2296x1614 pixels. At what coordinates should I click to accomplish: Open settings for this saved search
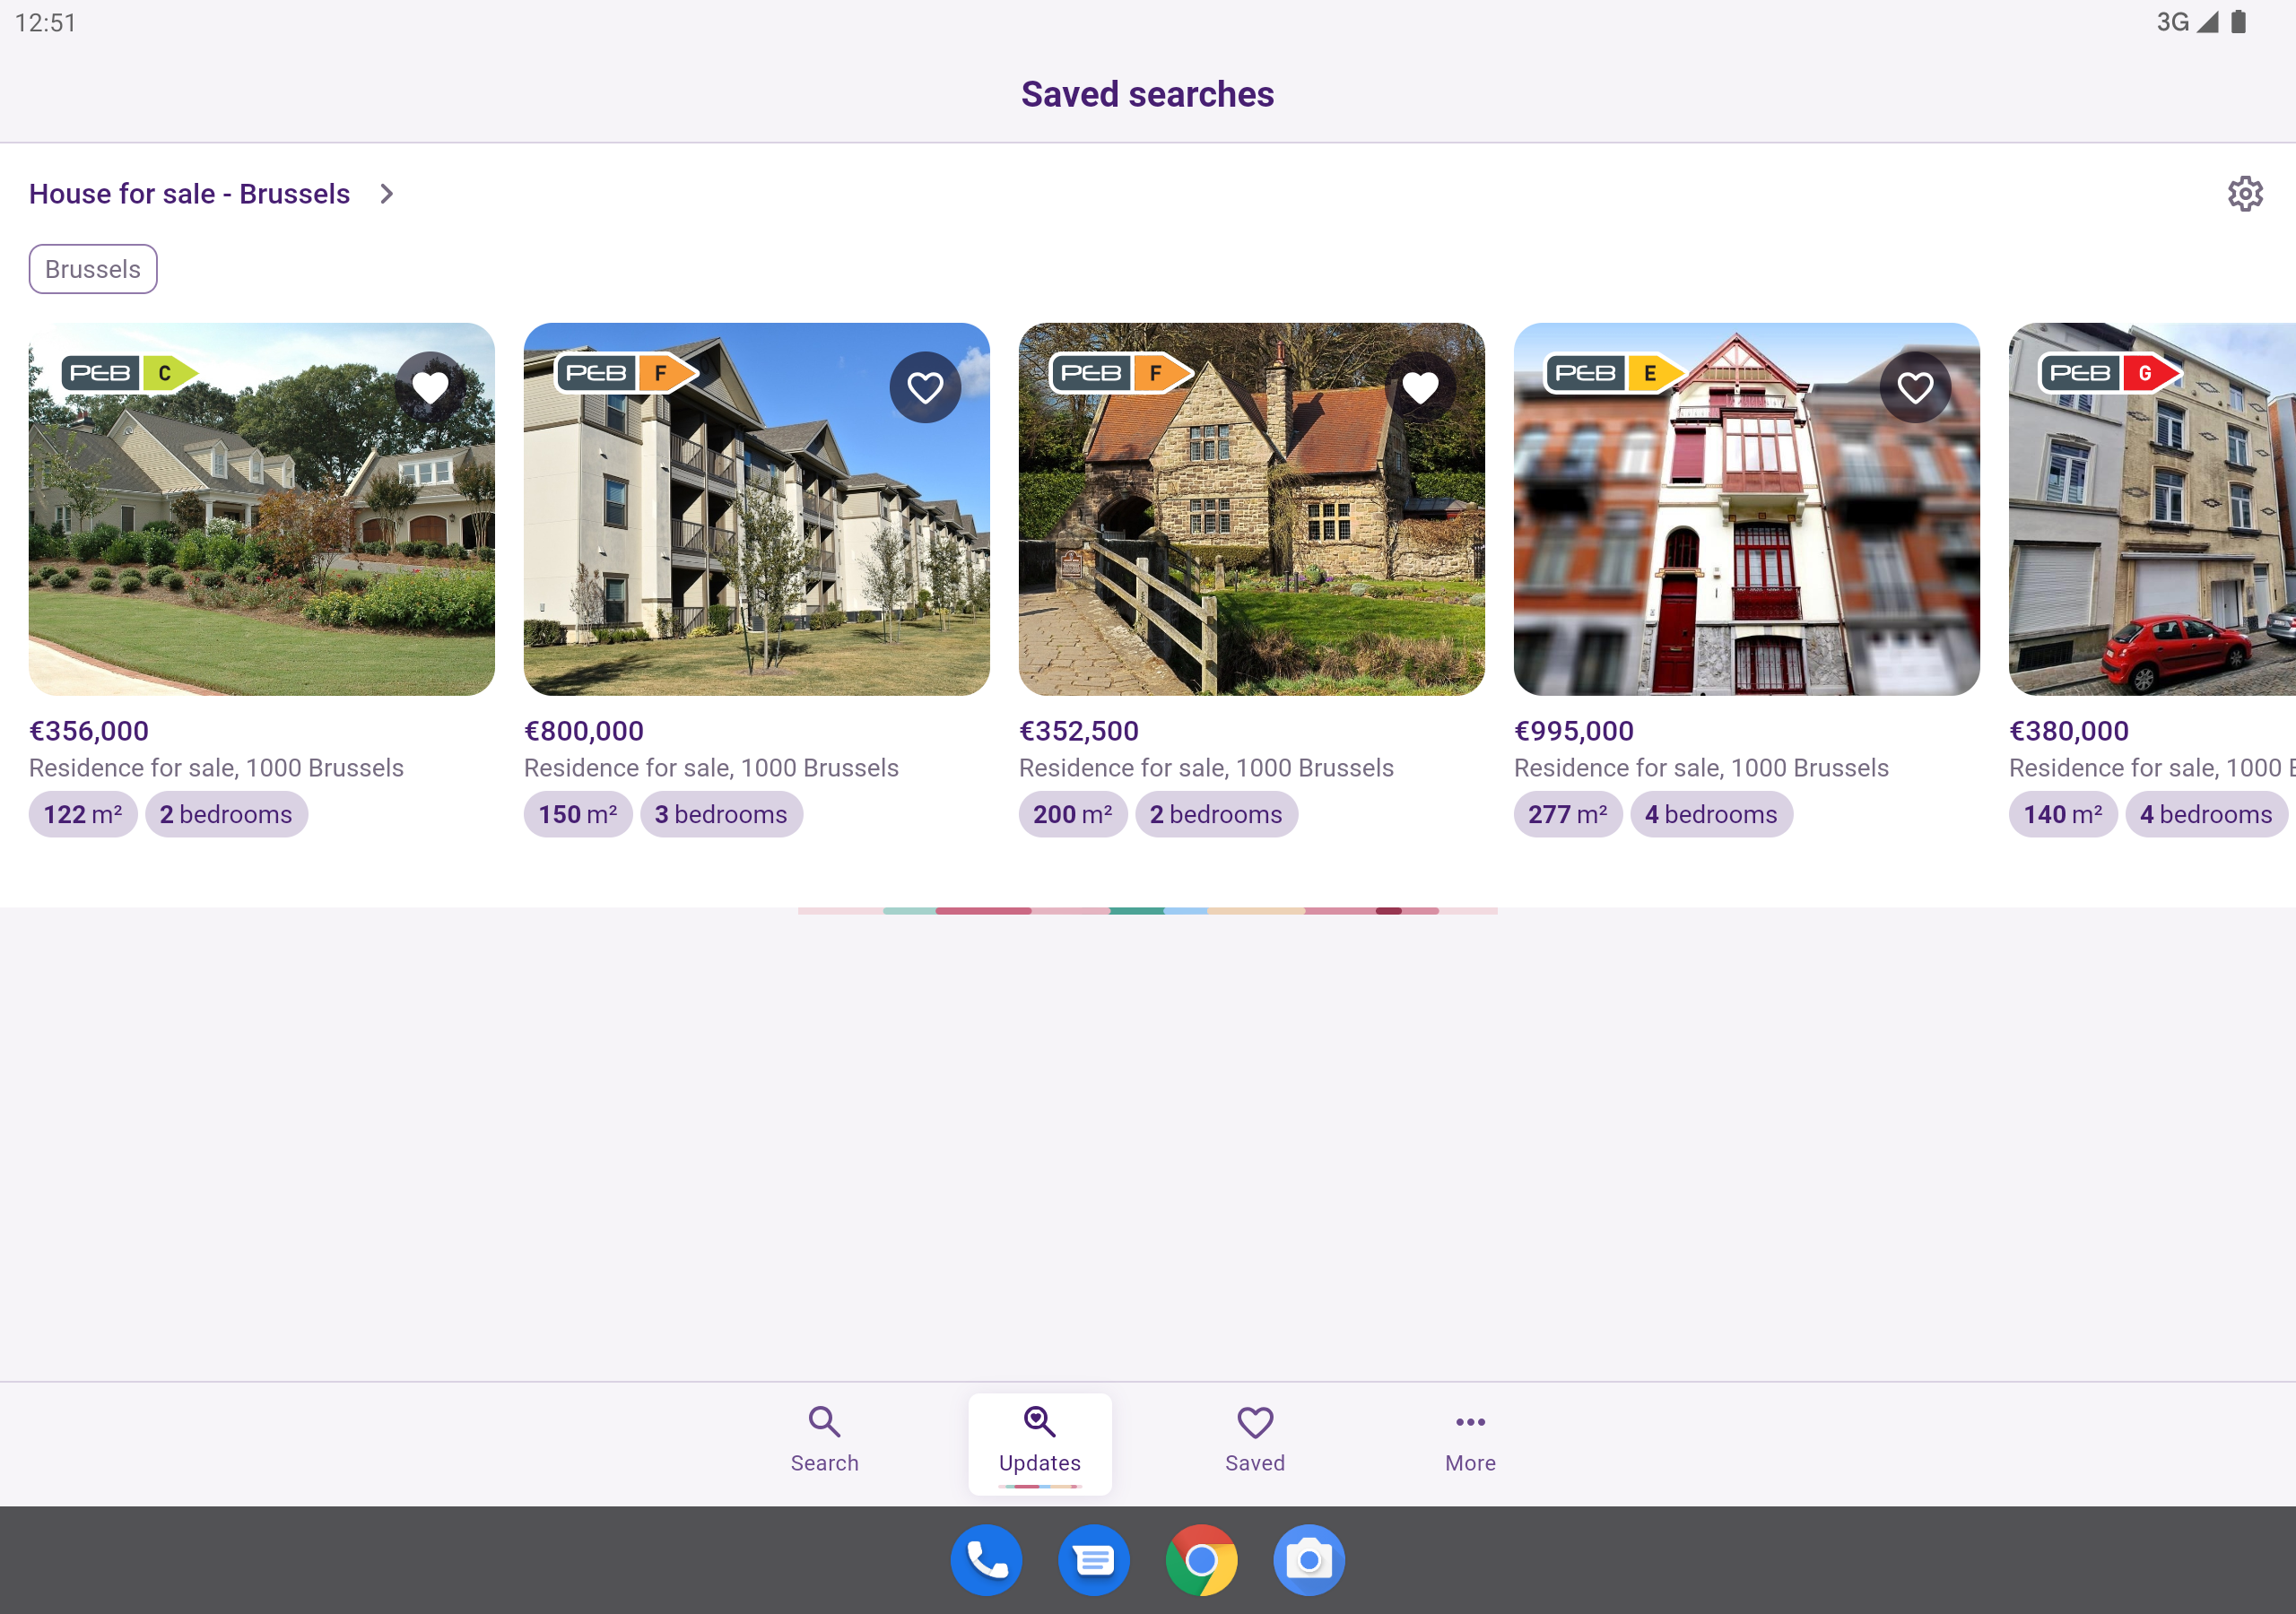click(x=2246, y=194)
